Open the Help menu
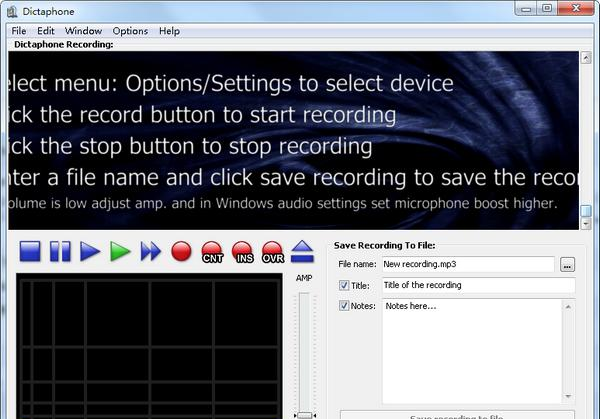This screenshot has width=600, height=419. click(170, 31)
